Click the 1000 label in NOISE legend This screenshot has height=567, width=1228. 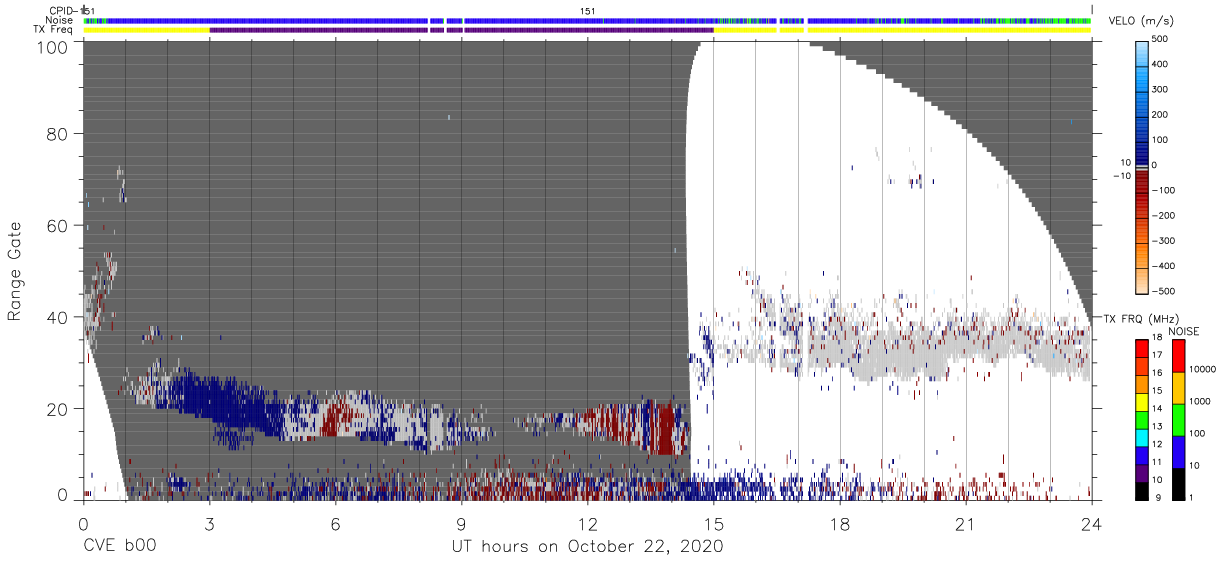pyautogui.click(x=1202, y=401)
